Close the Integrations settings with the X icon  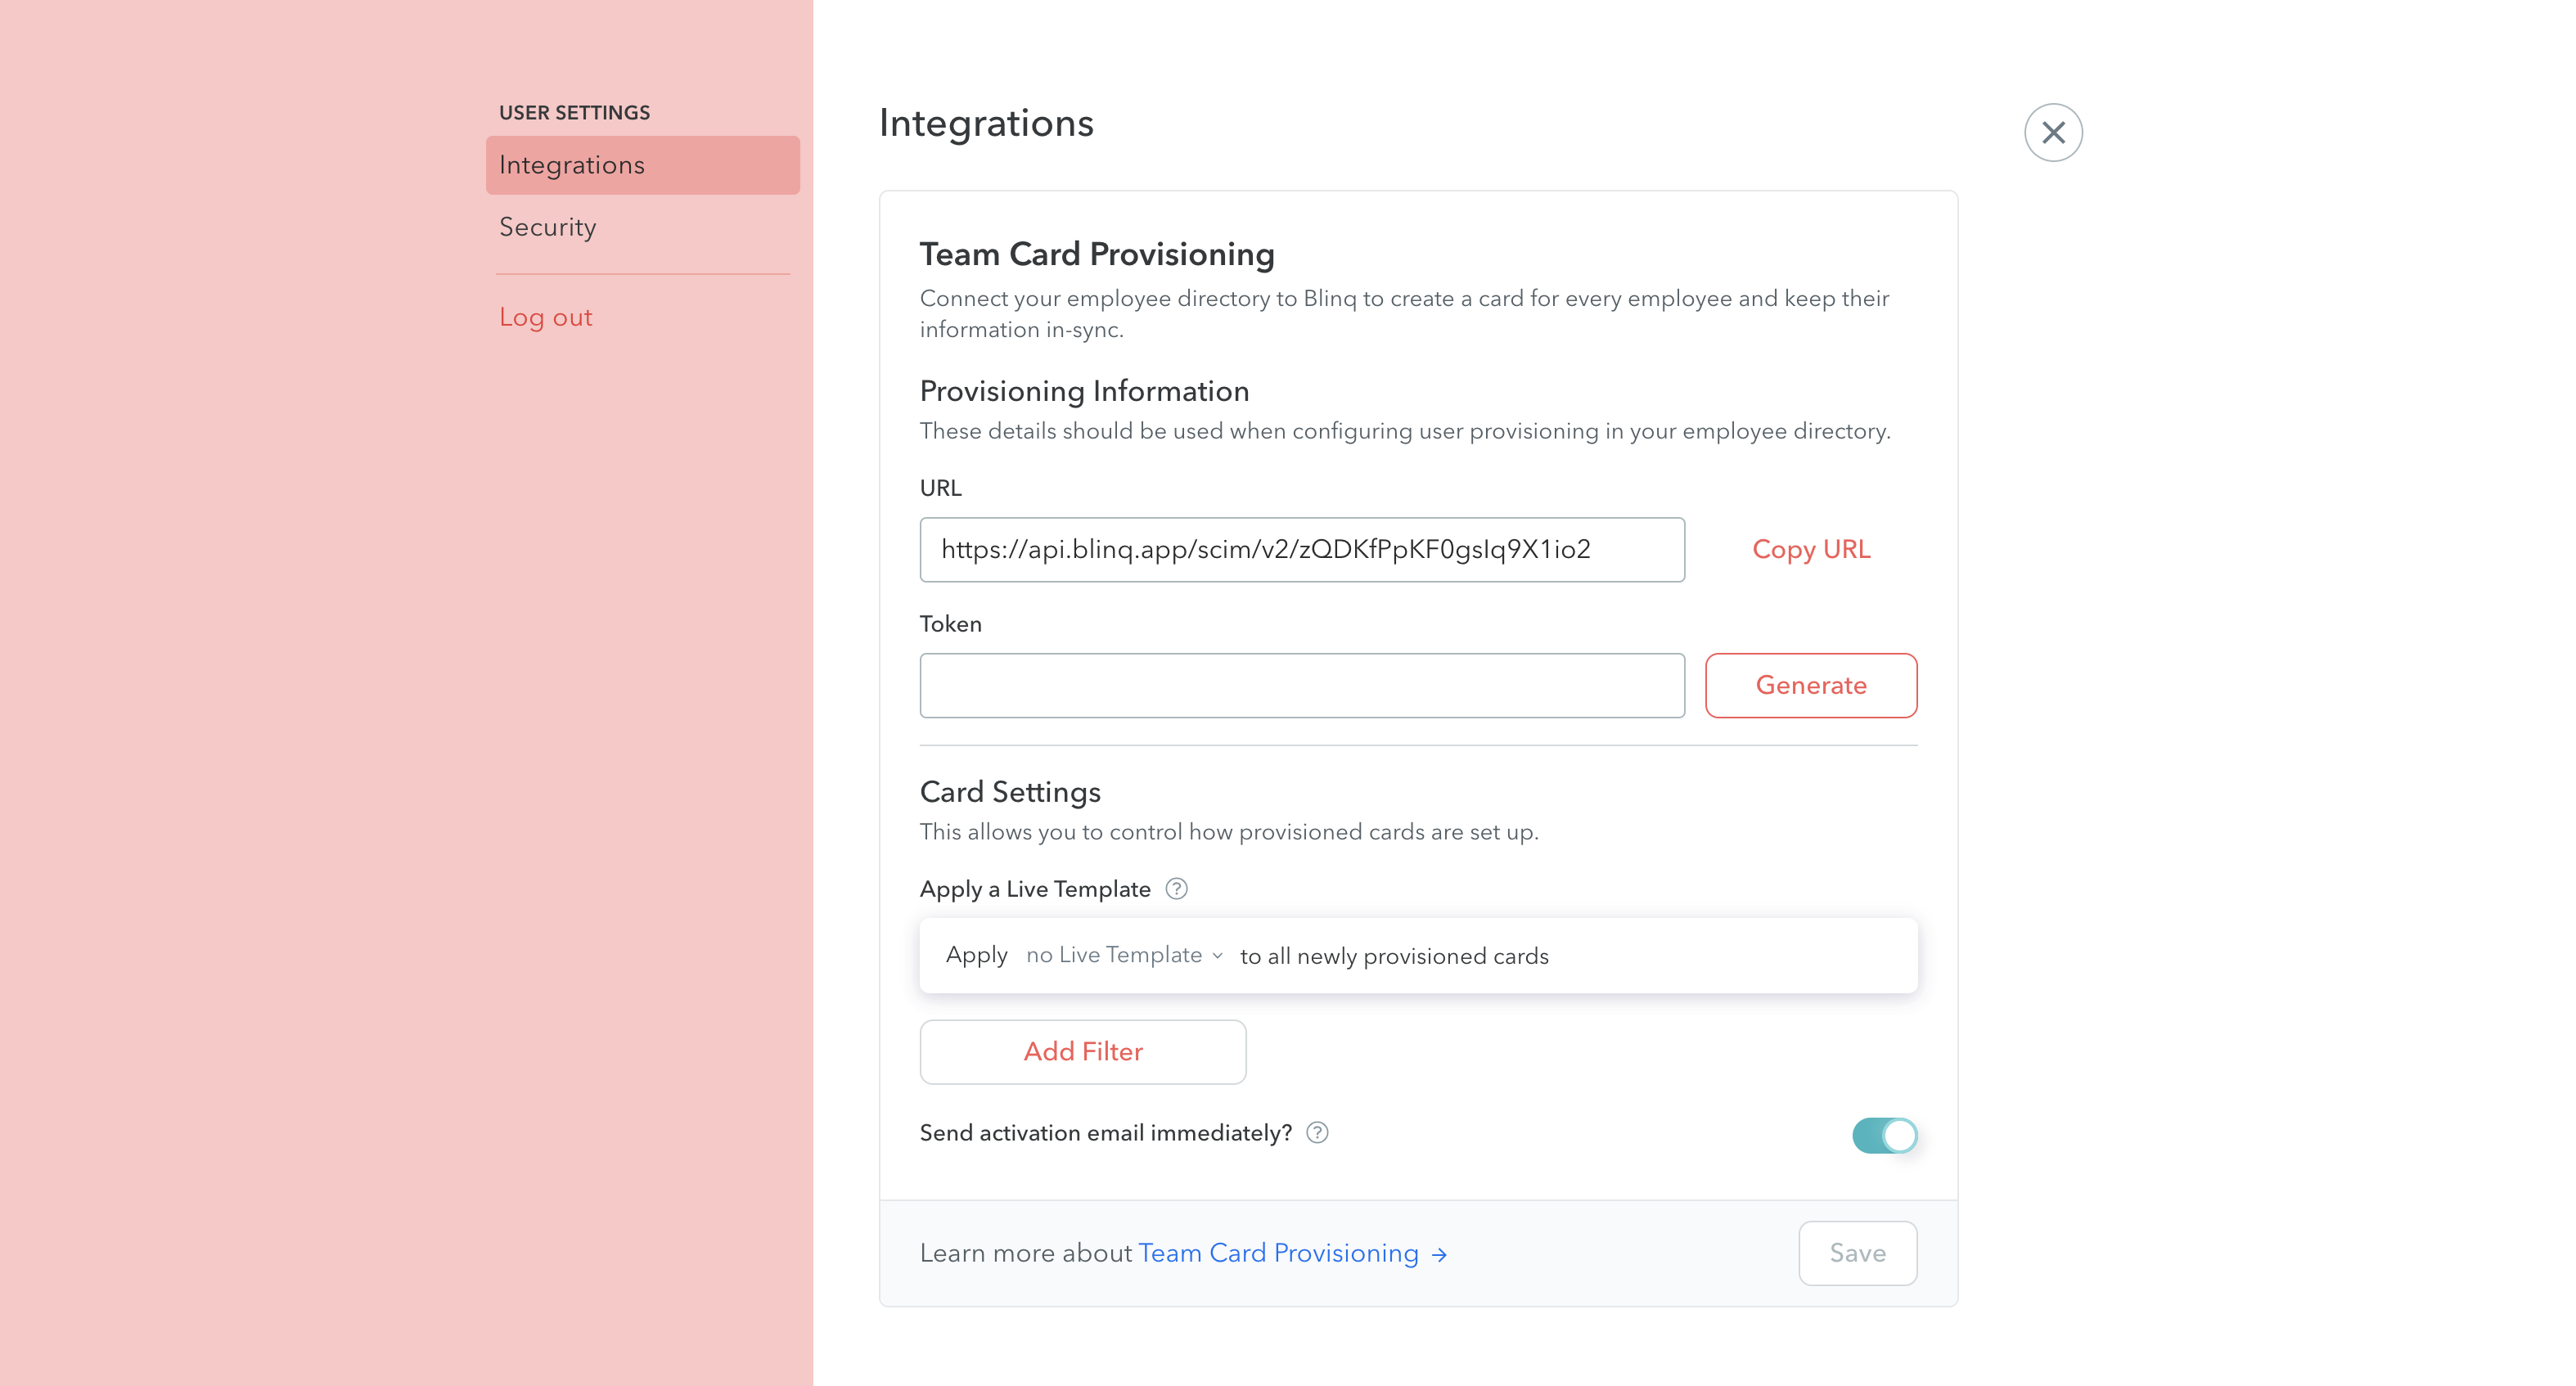click(2053, 132)
